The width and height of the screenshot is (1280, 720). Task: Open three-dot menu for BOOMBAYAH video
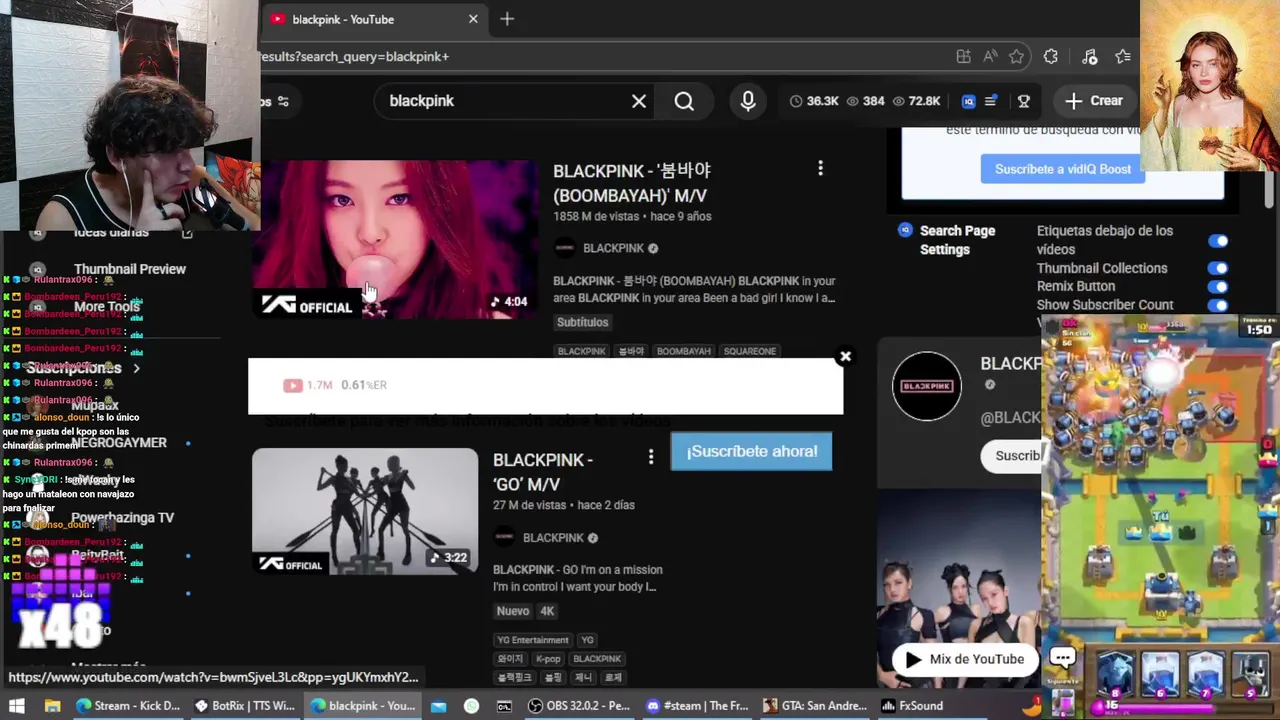(820, 169)
